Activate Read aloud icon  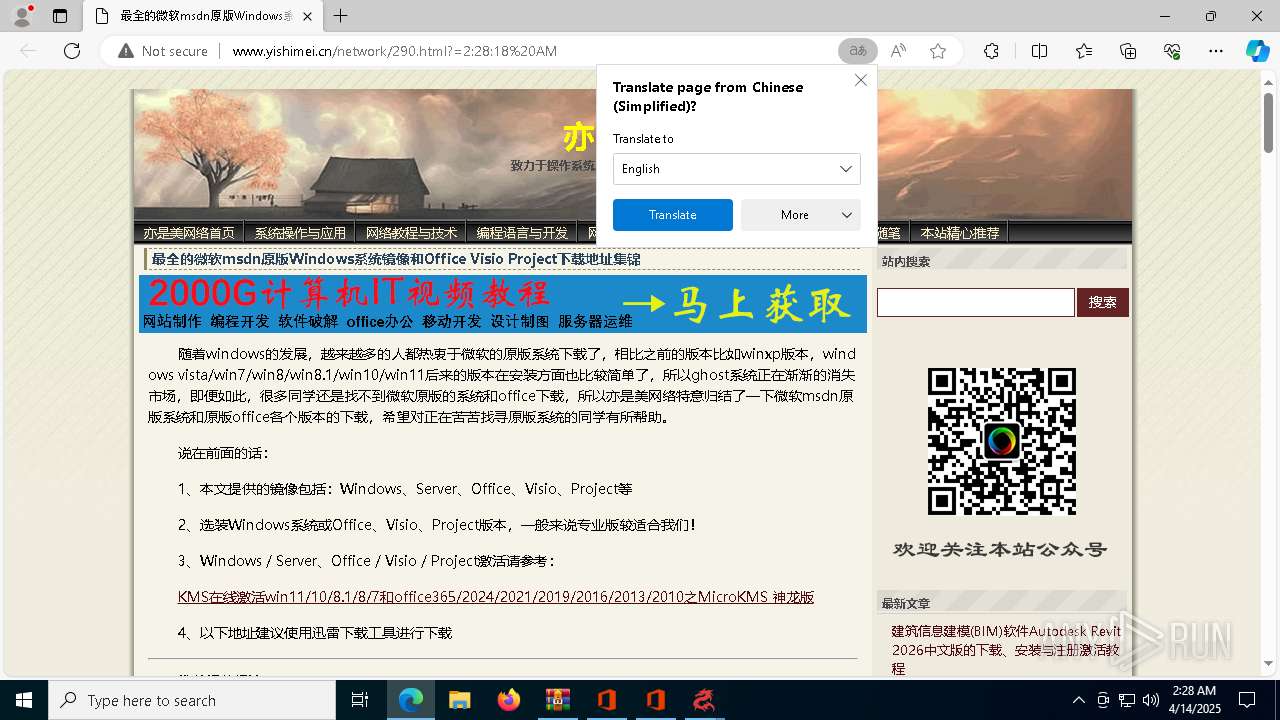point(898,51)
